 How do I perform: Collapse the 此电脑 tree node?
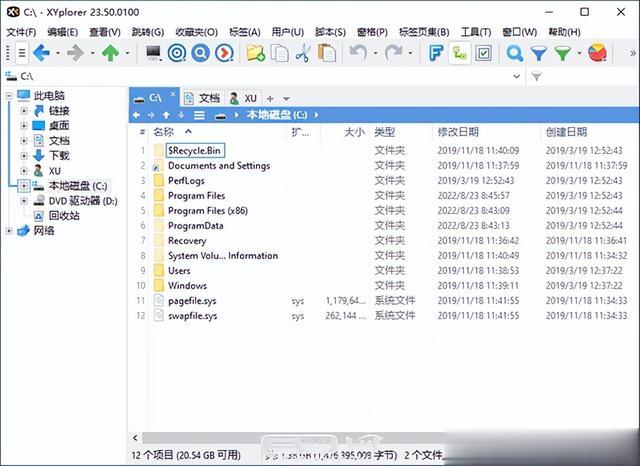[9, 96]
